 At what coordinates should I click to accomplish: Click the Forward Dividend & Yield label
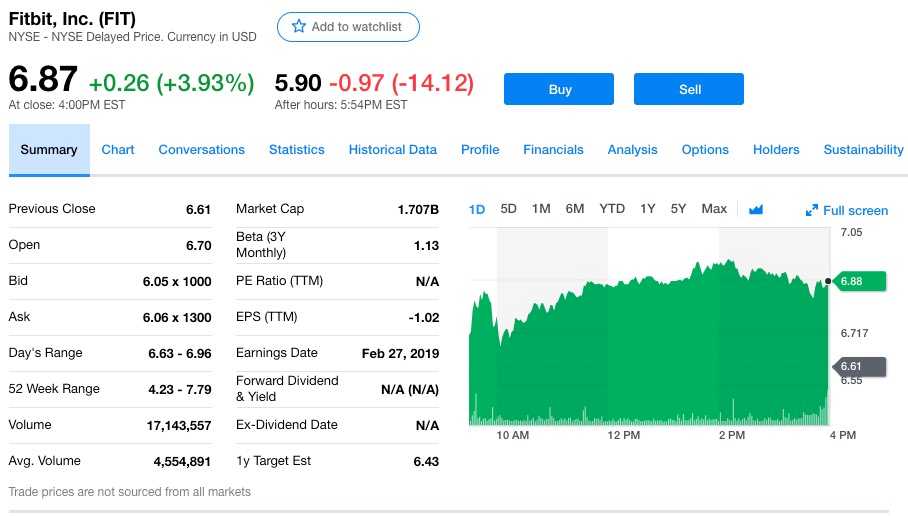(287, 389)
